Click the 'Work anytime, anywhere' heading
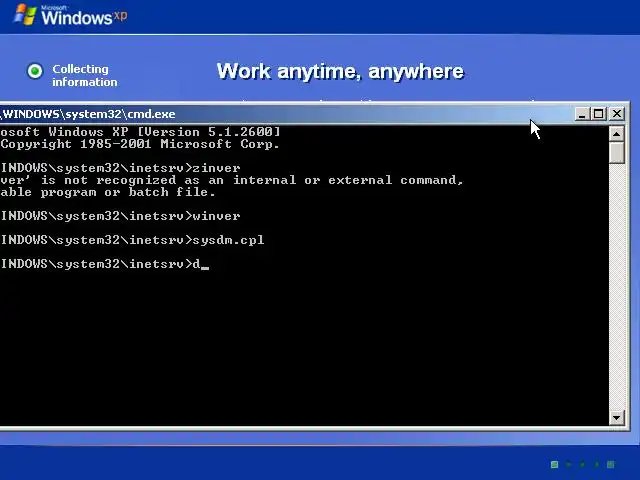 pyautogui.click(x=340, y=71)
